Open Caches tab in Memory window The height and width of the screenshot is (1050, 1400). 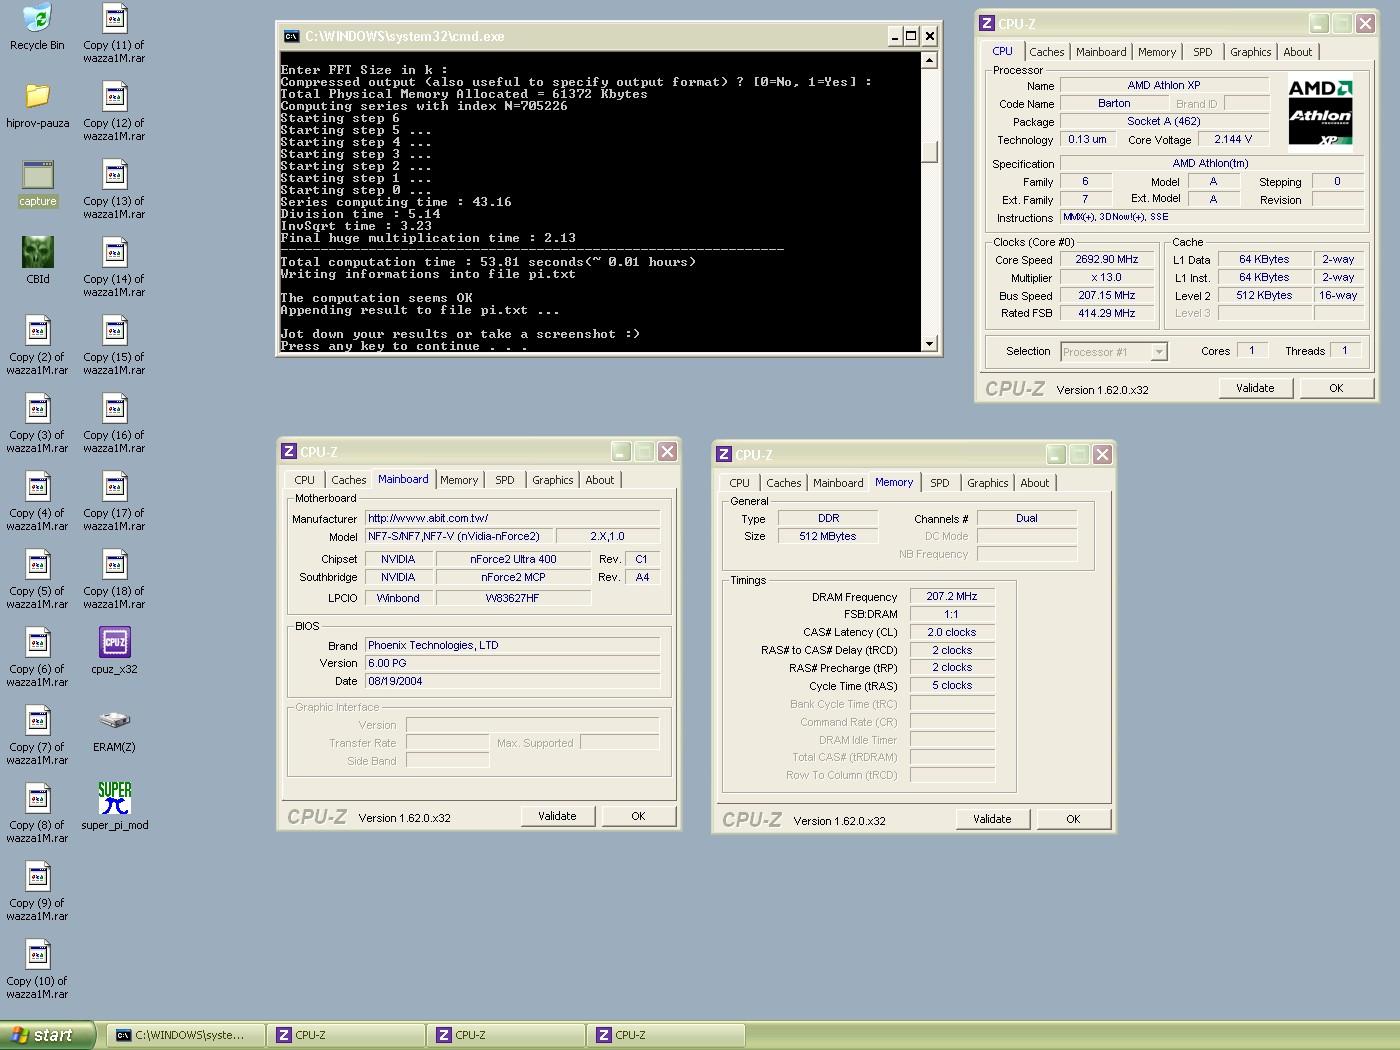pyautogui.click(x=784, y=483)
